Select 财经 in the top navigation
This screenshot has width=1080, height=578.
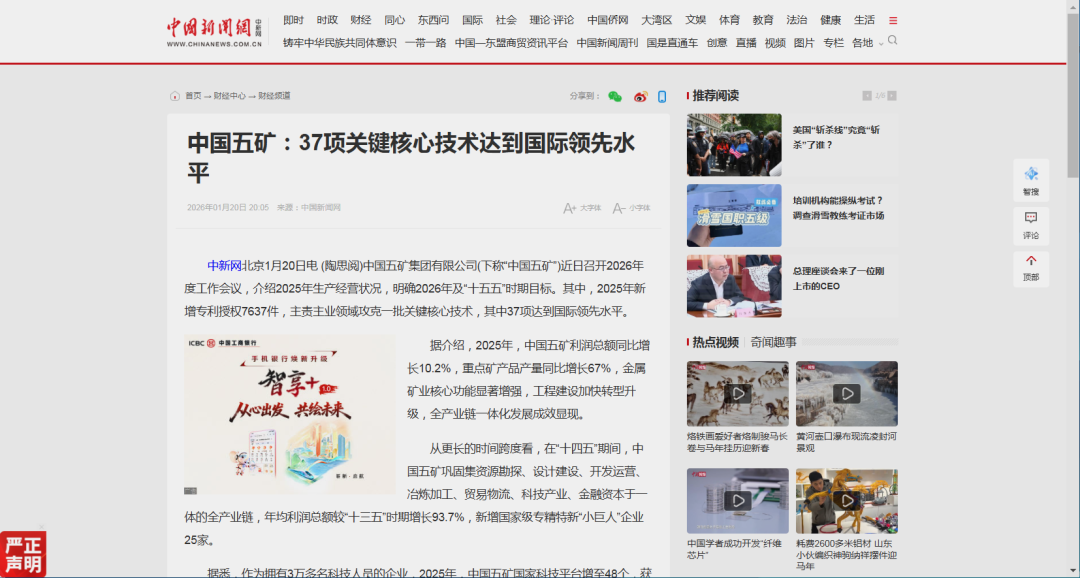(360, 19)
